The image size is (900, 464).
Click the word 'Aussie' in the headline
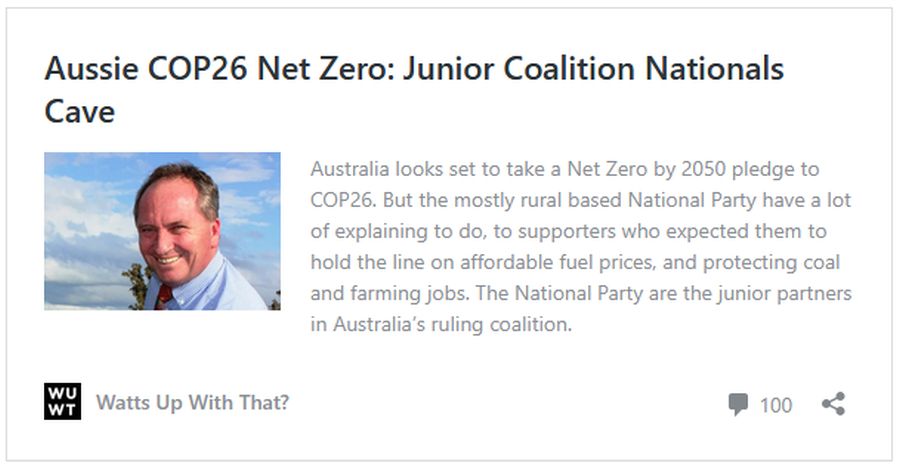pyautogui.click(x=90, y=69)
